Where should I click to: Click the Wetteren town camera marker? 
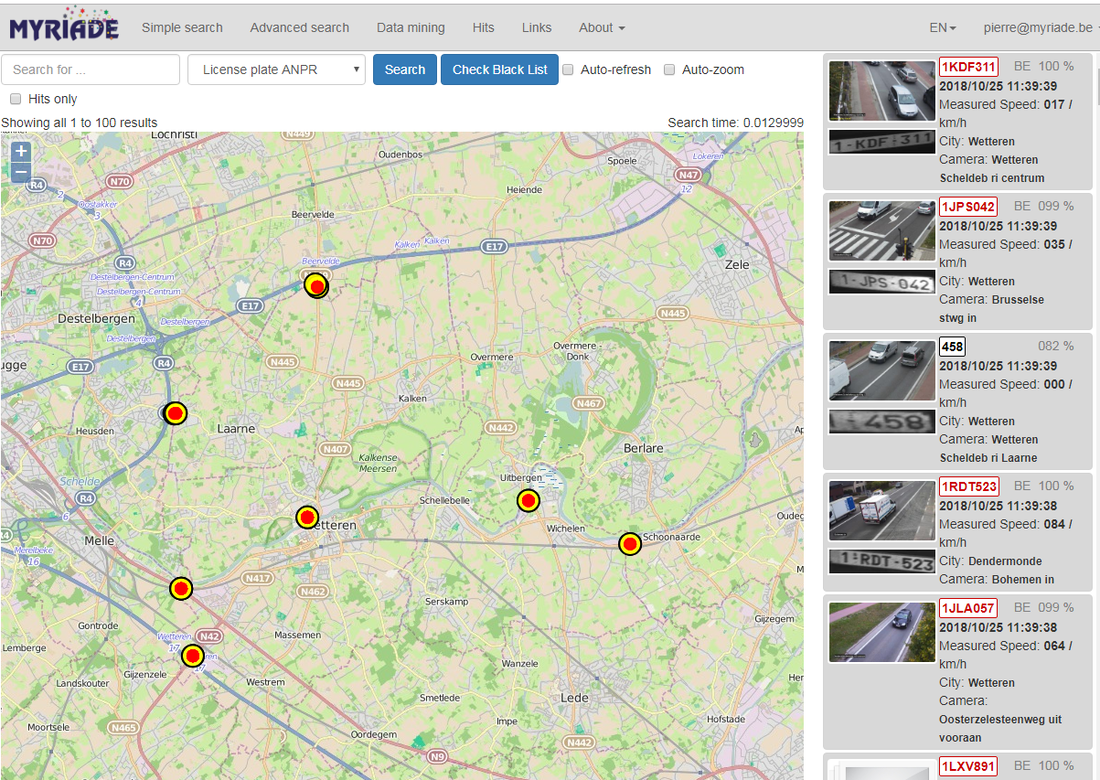pyautogui.click(x=307, y=518)
